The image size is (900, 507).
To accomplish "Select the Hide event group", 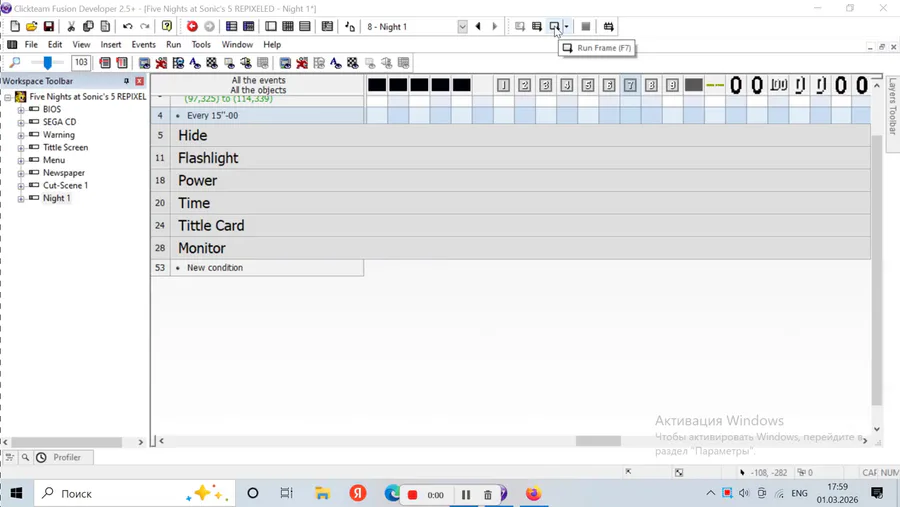I will pyautogui.click(x=520, y=136).
